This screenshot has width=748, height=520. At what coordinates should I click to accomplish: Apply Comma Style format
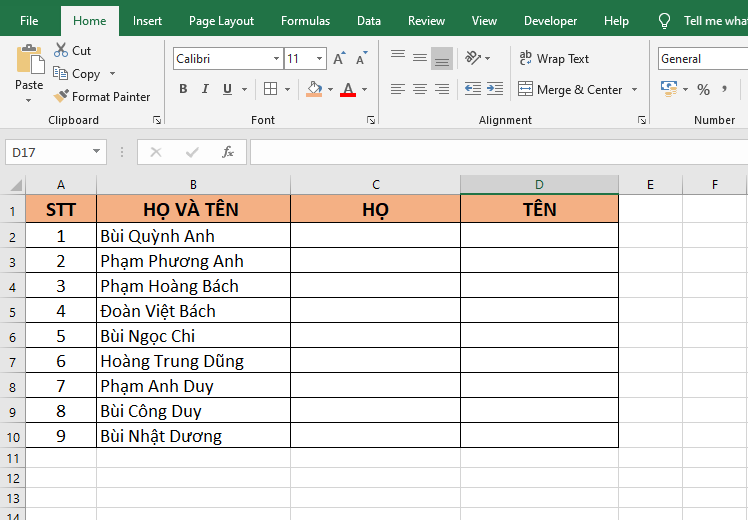pyautogui.click(x=725, y=89)
